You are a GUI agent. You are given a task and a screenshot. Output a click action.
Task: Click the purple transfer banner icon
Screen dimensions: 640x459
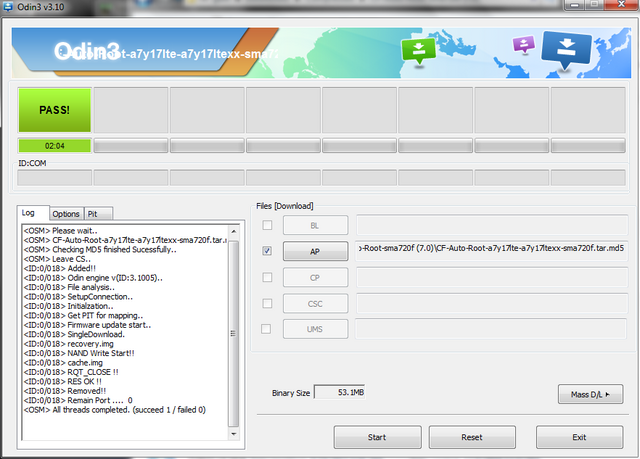(x=524, y=44)
